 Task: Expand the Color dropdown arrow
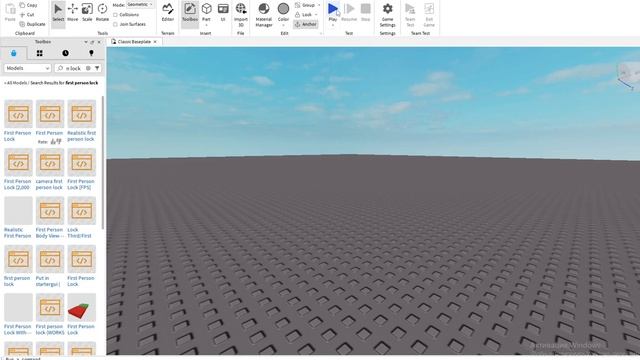(x=283, y=25)
